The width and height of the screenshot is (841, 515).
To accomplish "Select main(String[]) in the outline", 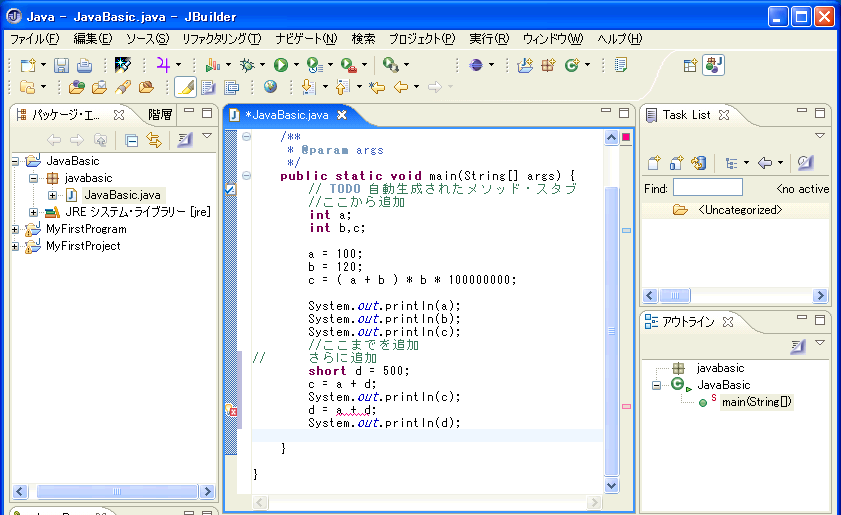I will 756,402.
